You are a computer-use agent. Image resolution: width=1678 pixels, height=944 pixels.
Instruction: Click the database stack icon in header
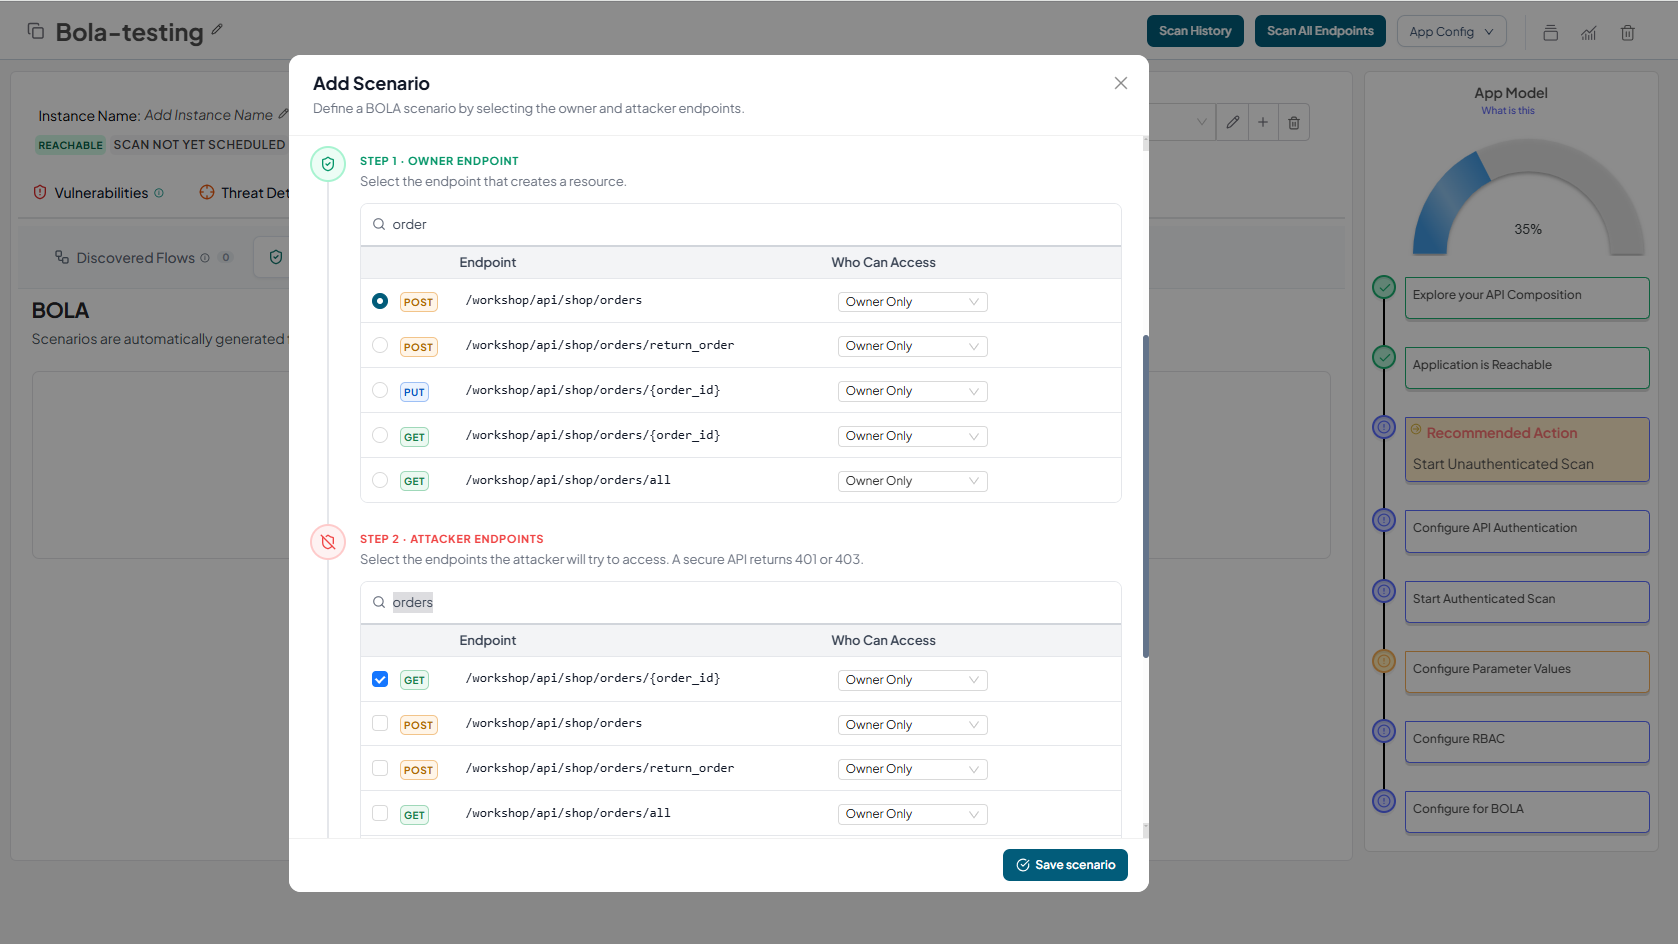[1550, 32]
